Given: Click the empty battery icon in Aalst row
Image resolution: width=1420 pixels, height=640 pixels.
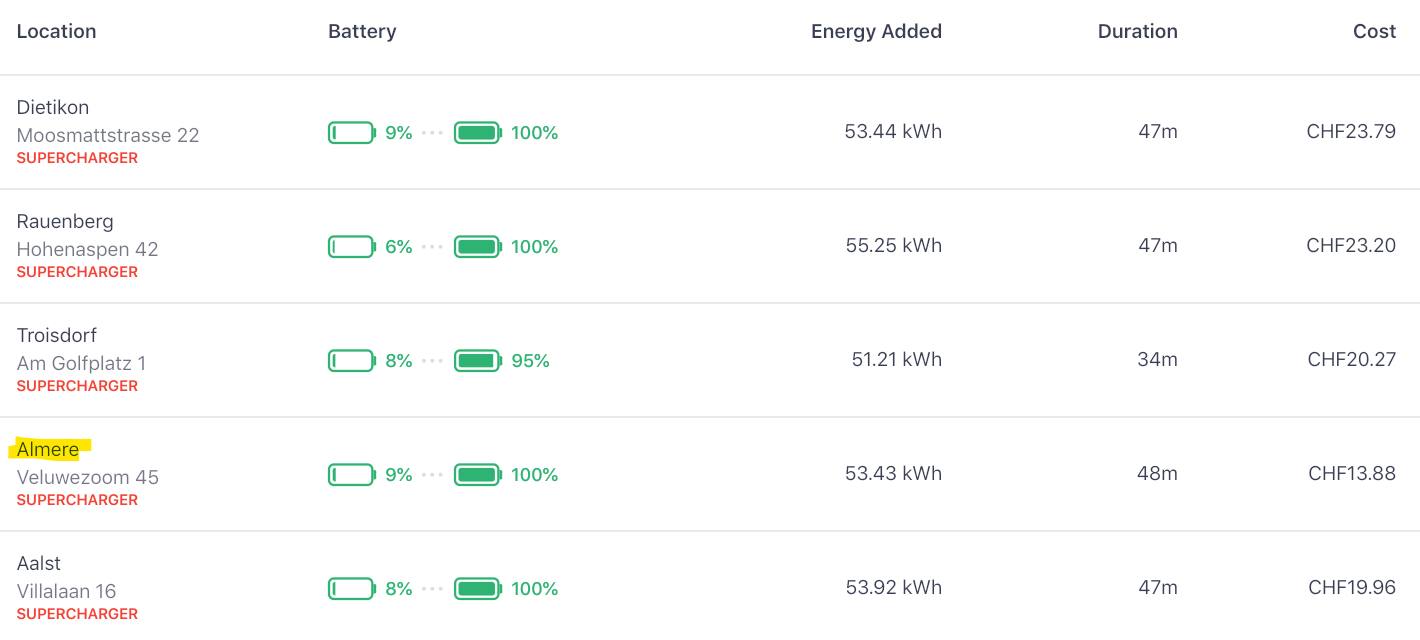Looking at the screenshot, I should tap(351, 589).
